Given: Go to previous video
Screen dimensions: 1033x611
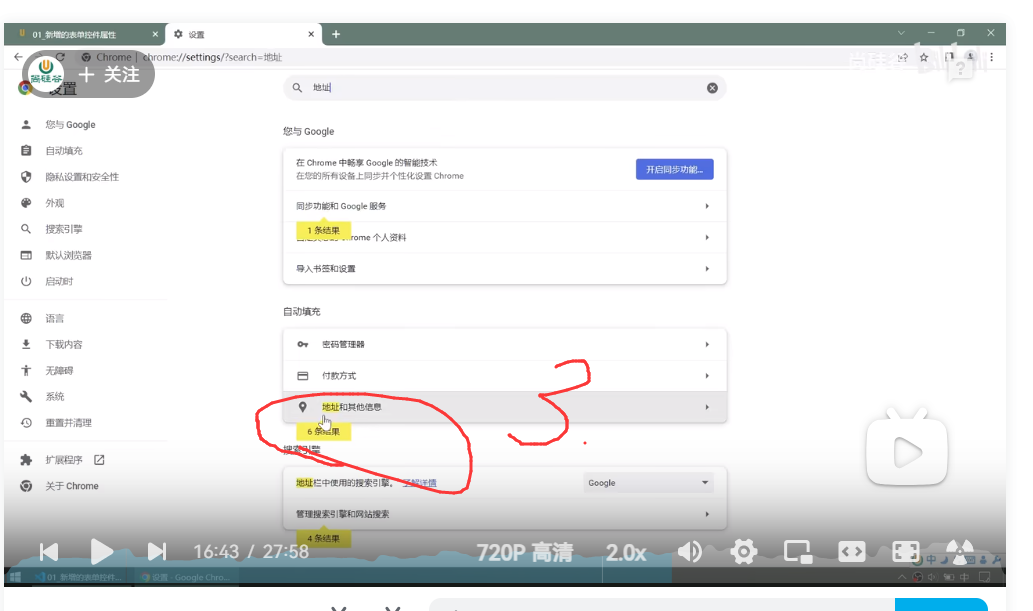Looking at the screenshot, I should point(49,551).
